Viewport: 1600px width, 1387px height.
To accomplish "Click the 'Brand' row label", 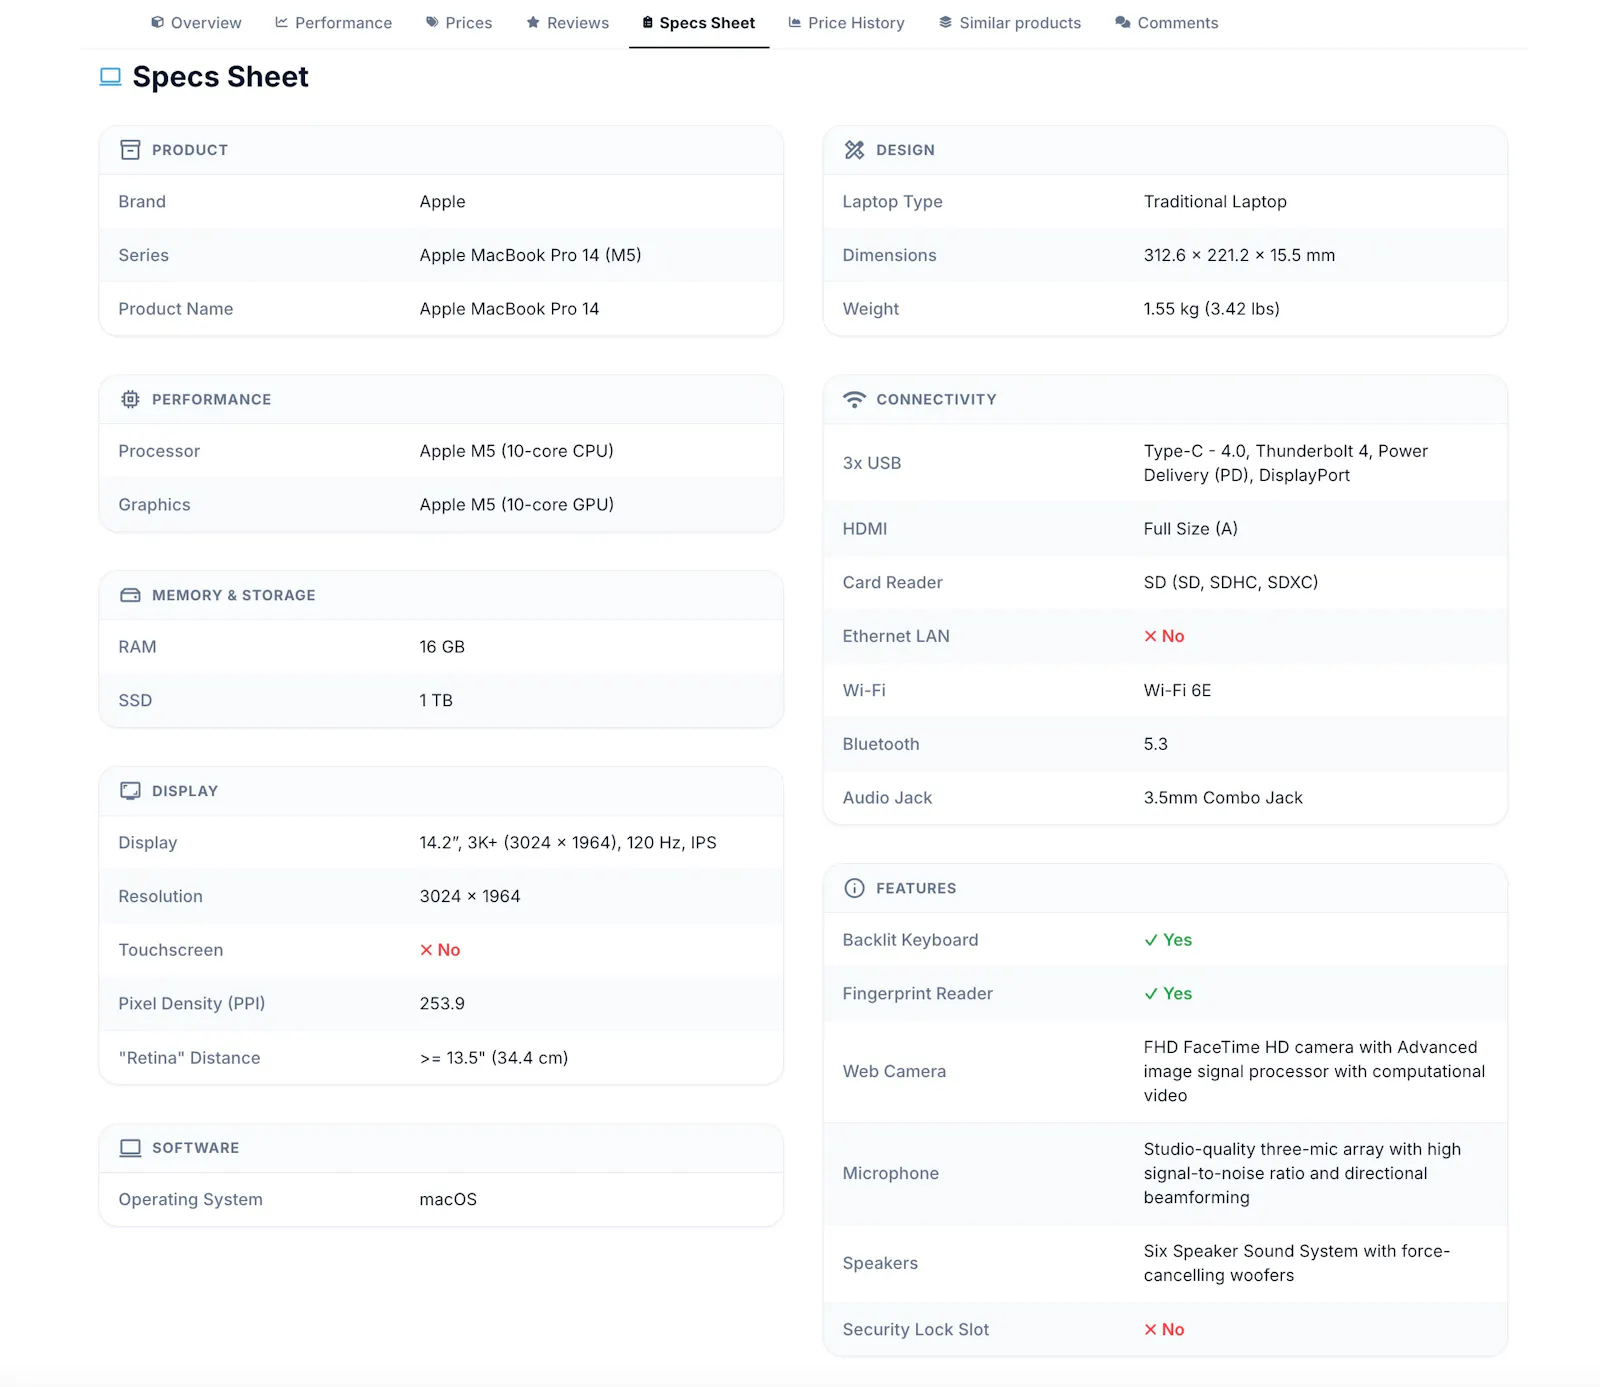I will pyautogui.click(x=142, y=202).
